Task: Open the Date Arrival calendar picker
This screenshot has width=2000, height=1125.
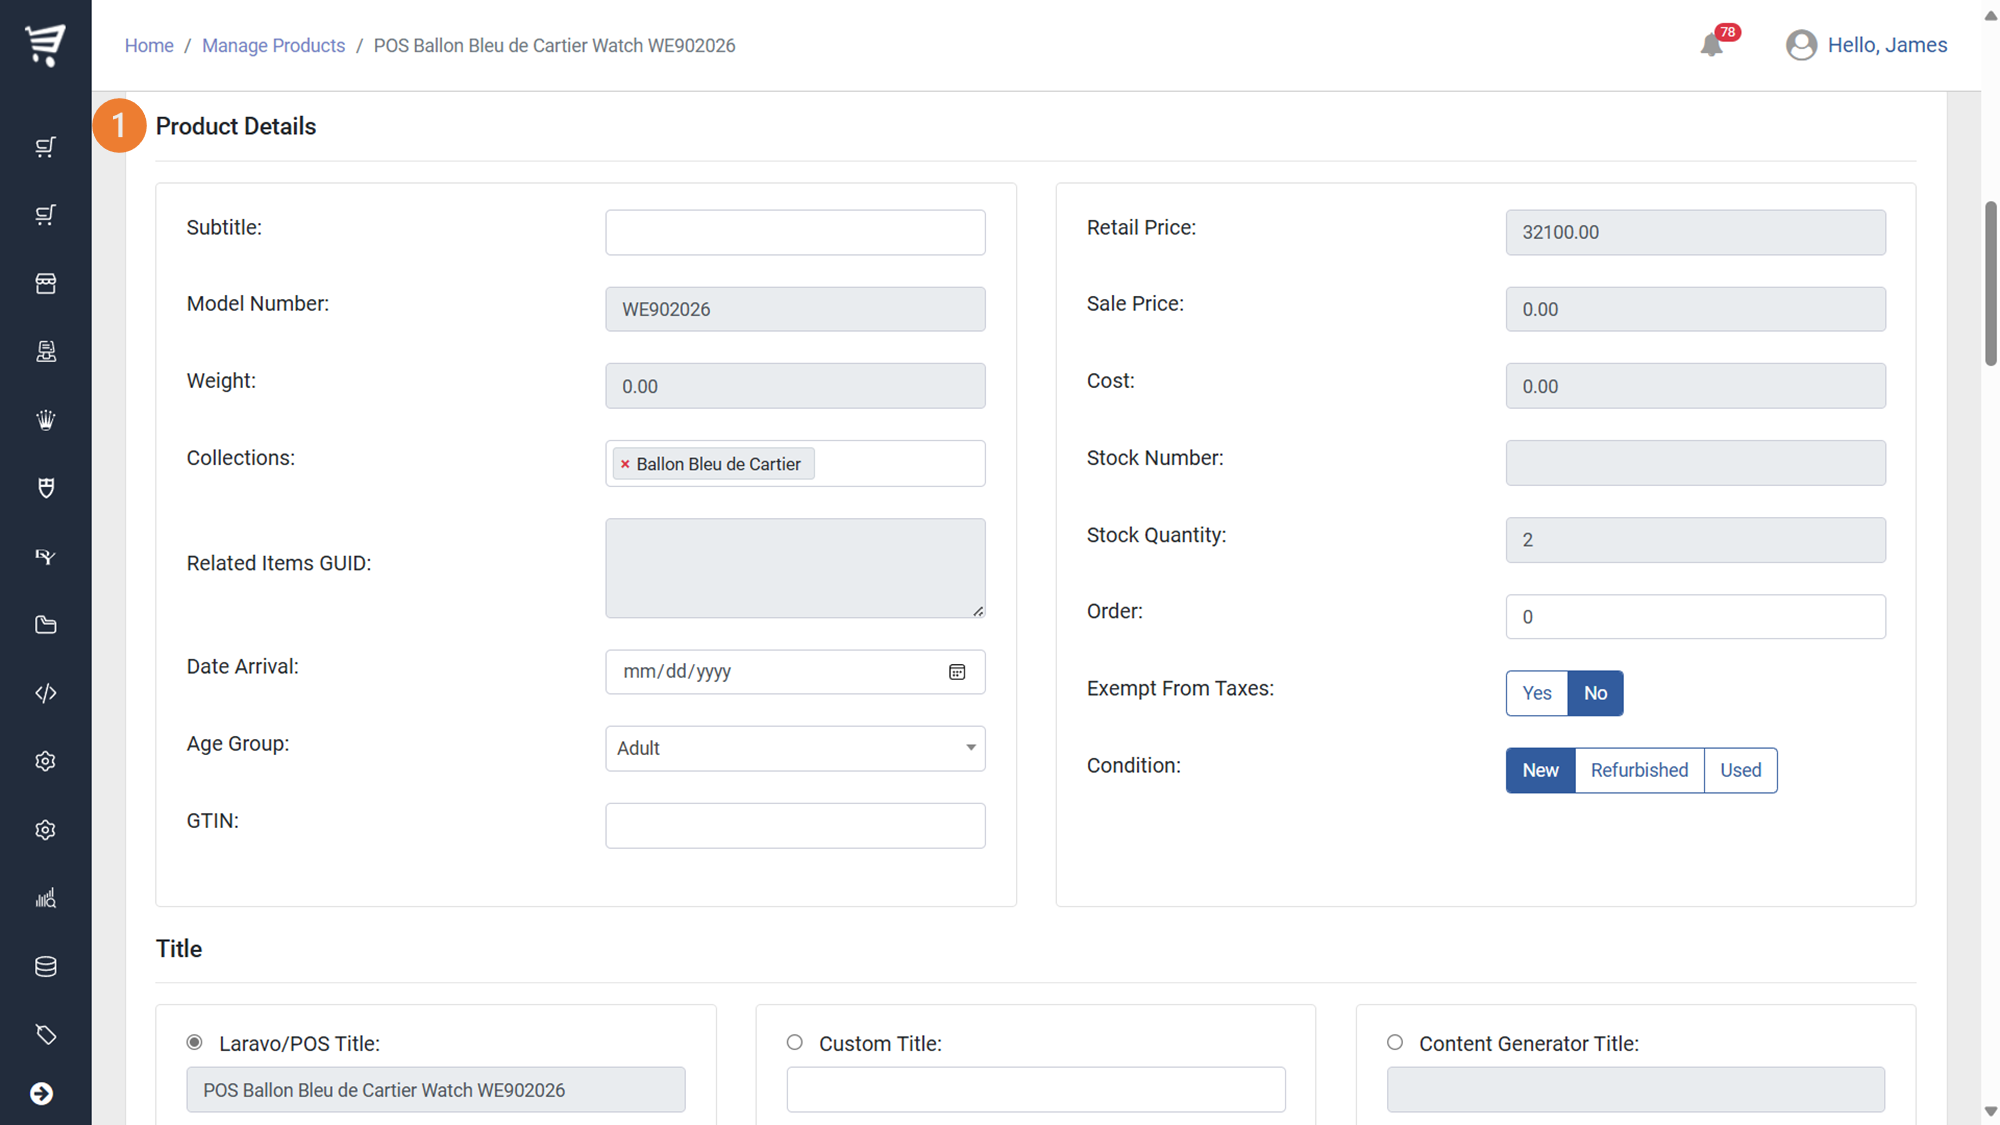Action: click(957, 672)
